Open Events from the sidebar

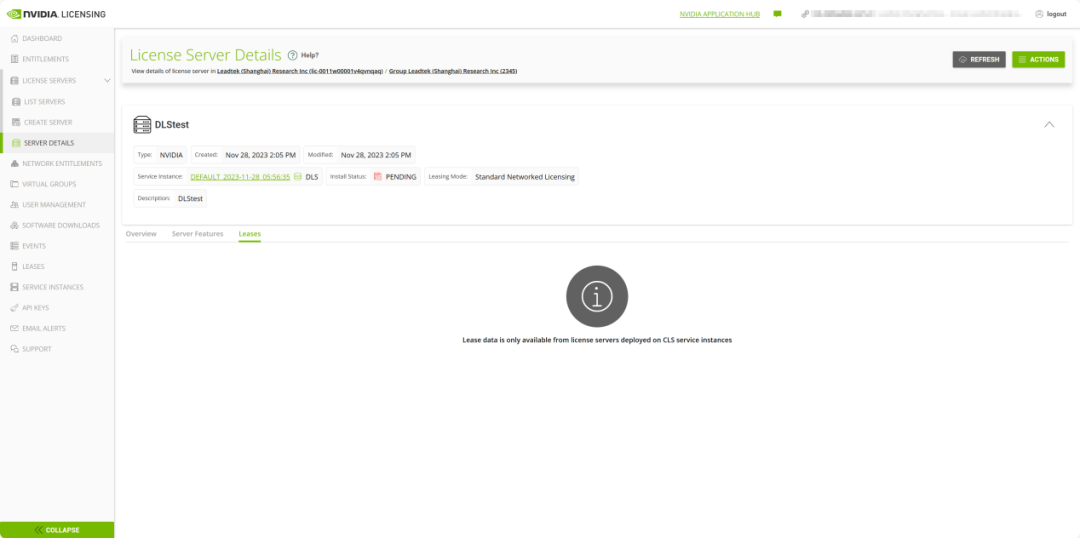34,246
